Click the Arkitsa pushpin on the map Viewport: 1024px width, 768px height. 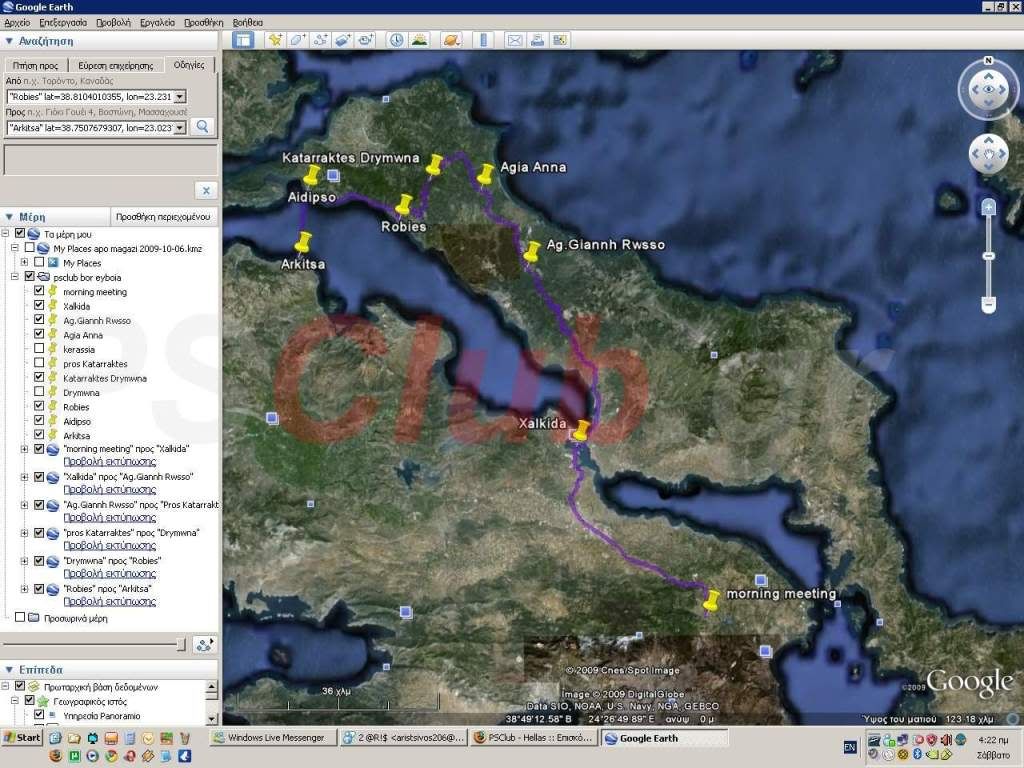pyautogui.click(x=302, y=242)
